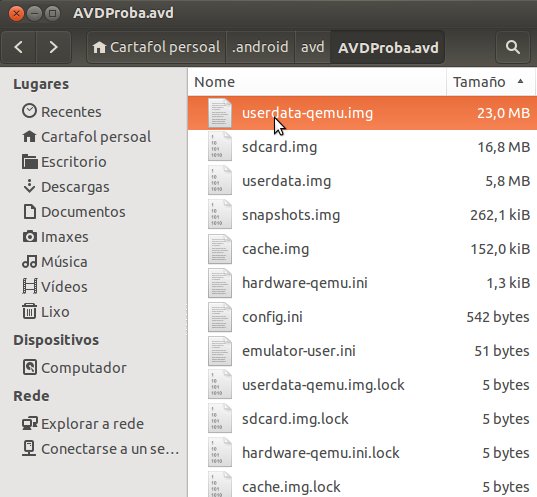
Task: Click the home icon in the path bar
Action: [99, 47]
